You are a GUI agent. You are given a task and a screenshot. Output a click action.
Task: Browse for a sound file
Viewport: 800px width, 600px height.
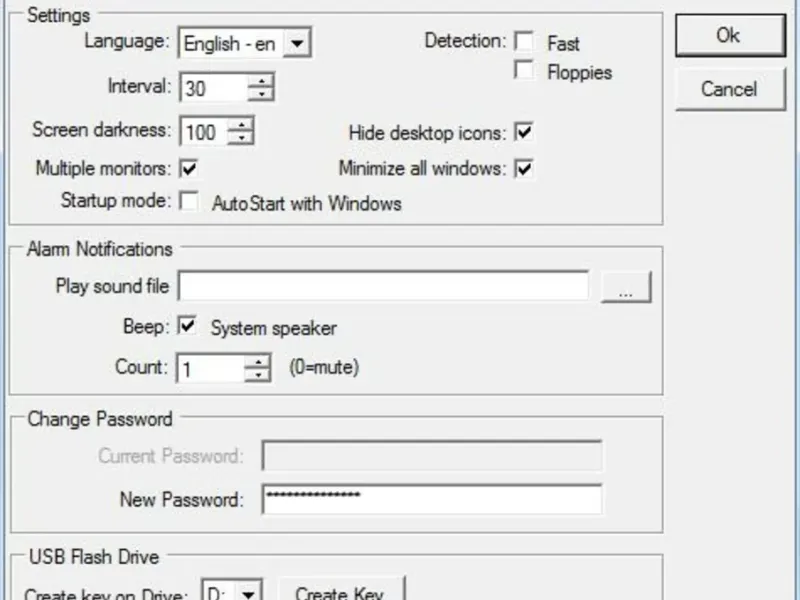[626, 287]
